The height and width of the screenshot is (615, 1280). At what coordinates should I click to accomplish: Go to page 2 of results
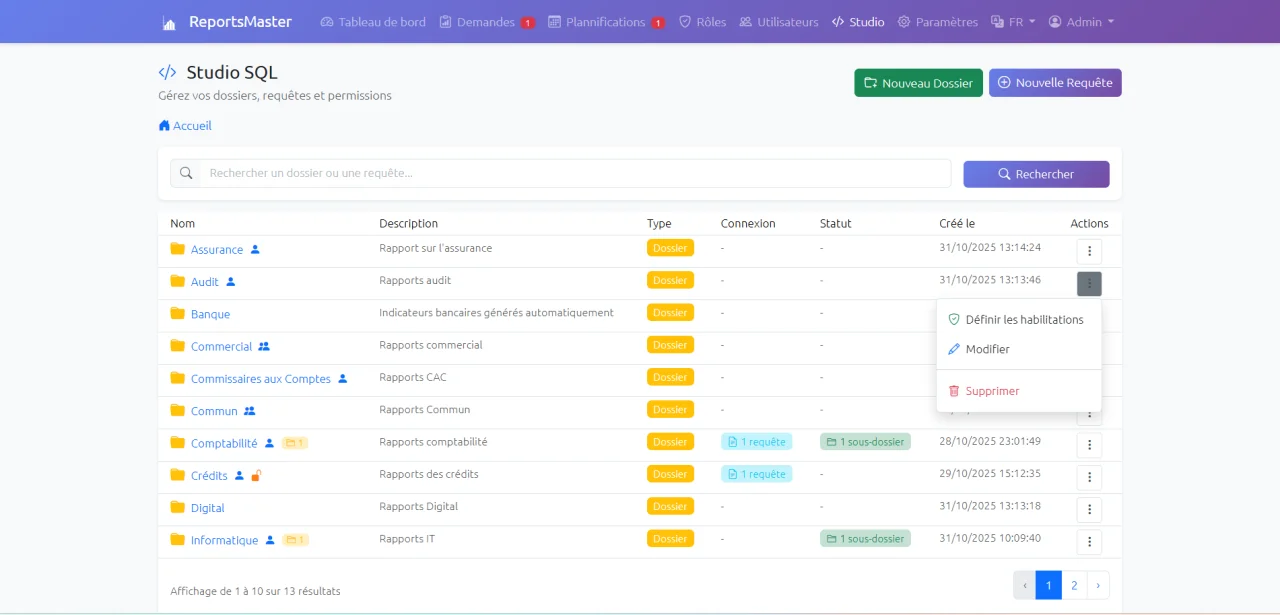click(x=1074, y=585)
